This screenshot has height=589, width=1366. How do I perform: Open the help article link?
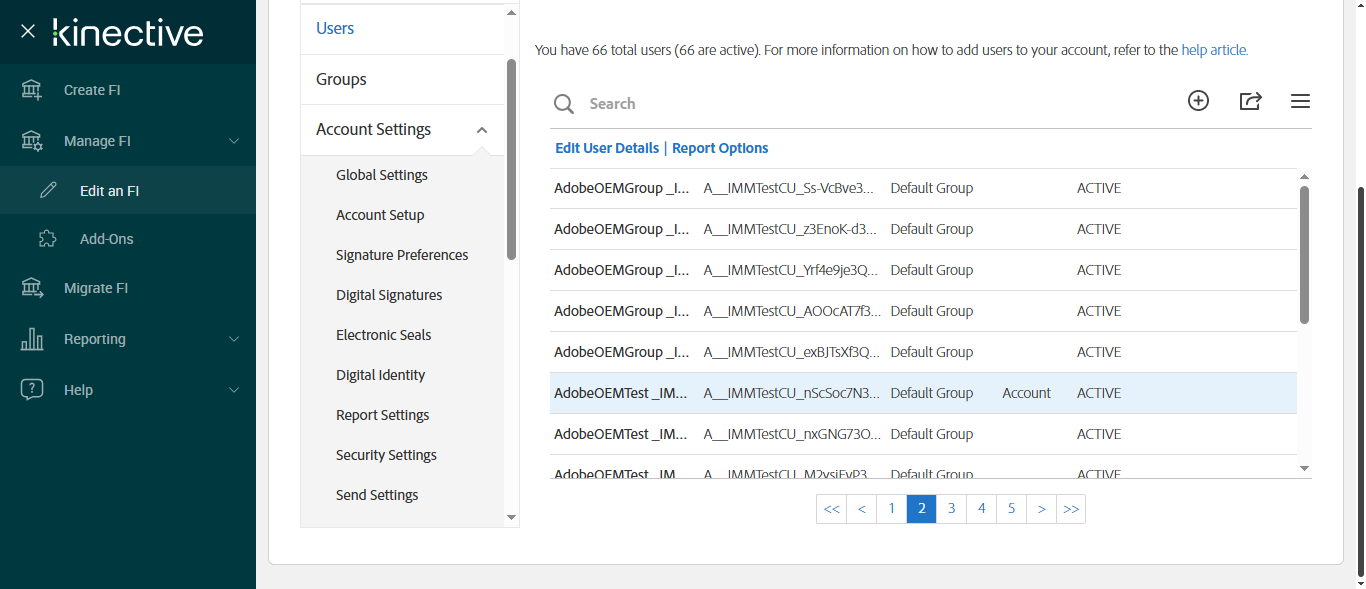tap(1214, 50)
